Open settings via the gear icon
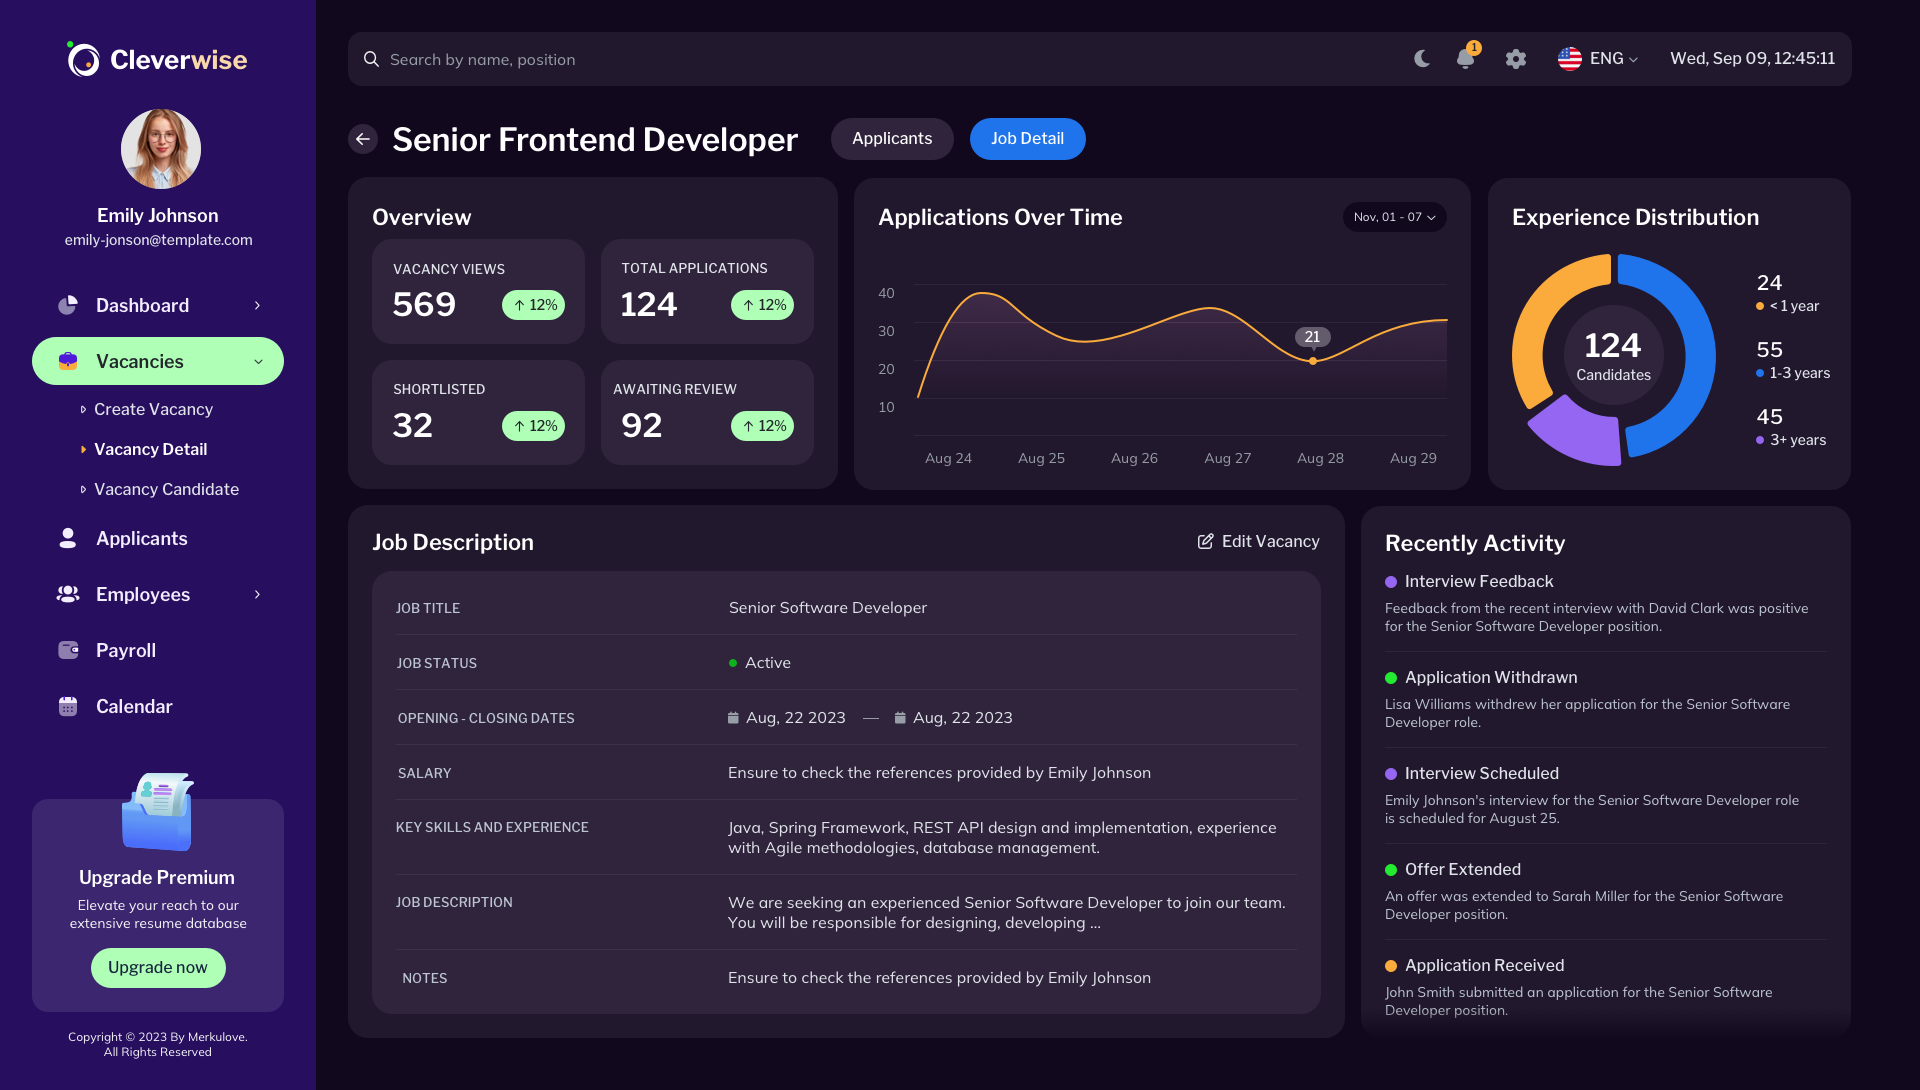This screenshot has width=1920, height=1090. click(x=1515, y=59)
